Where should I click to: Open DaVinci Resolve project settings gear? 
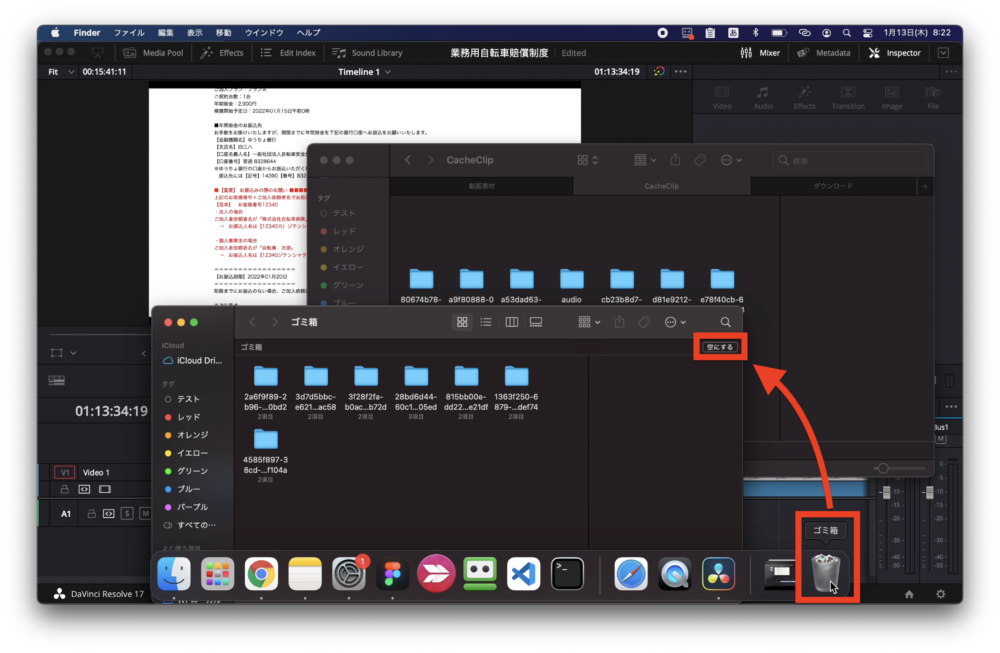[941, 594]
